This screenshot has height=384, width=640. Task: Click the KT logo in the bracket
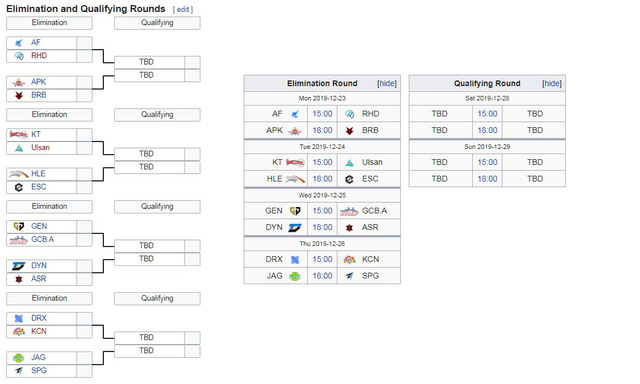pos(19,134)
